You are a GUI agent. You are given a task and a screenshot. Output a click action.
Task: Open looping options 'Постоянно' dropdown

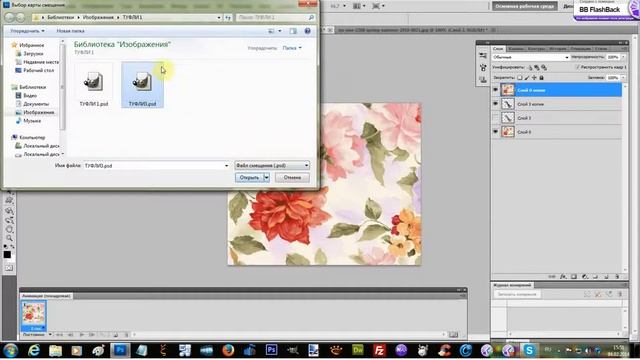pos(37,335)
